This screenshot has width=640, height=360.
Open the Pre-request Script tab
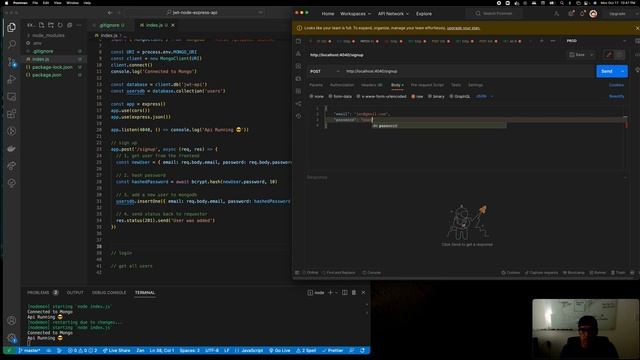pos(427,85)
